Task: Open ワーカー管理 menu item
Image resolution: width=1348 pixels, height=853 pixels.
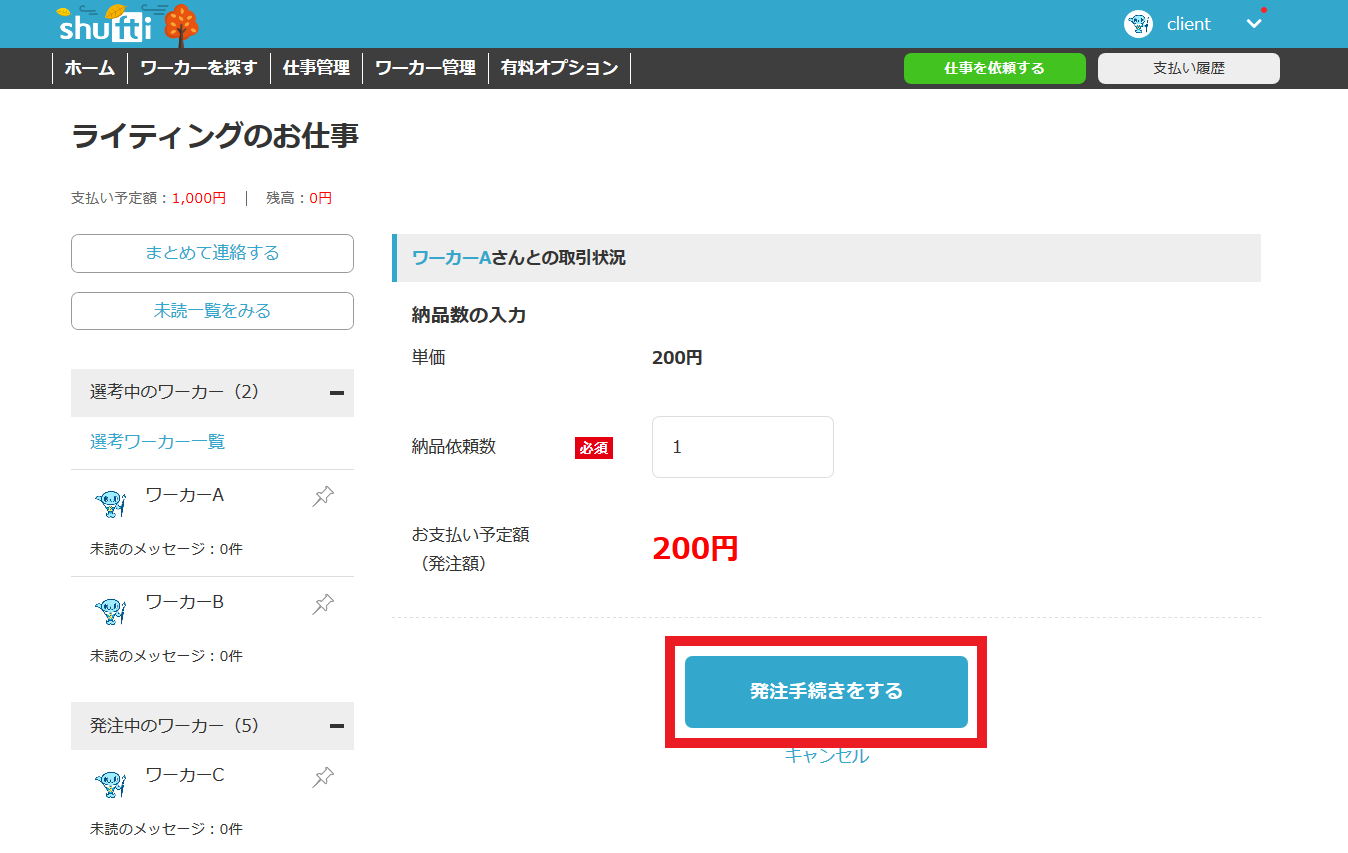Action: (425, 68)
